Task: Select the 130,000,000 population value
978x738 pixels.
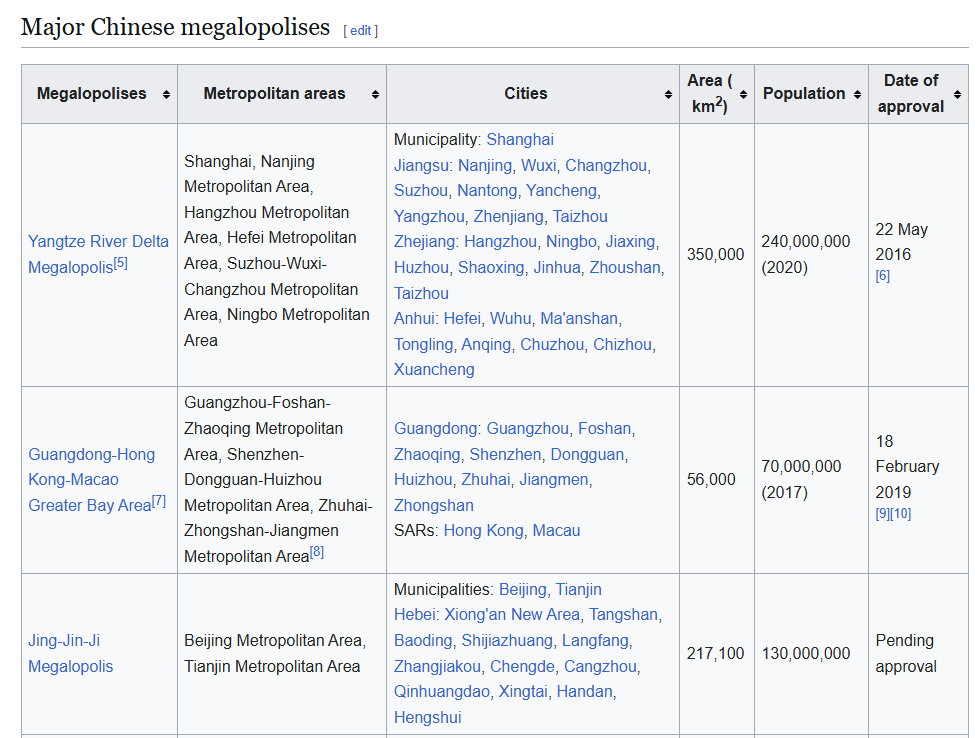Action: click(x=805, y=653)
